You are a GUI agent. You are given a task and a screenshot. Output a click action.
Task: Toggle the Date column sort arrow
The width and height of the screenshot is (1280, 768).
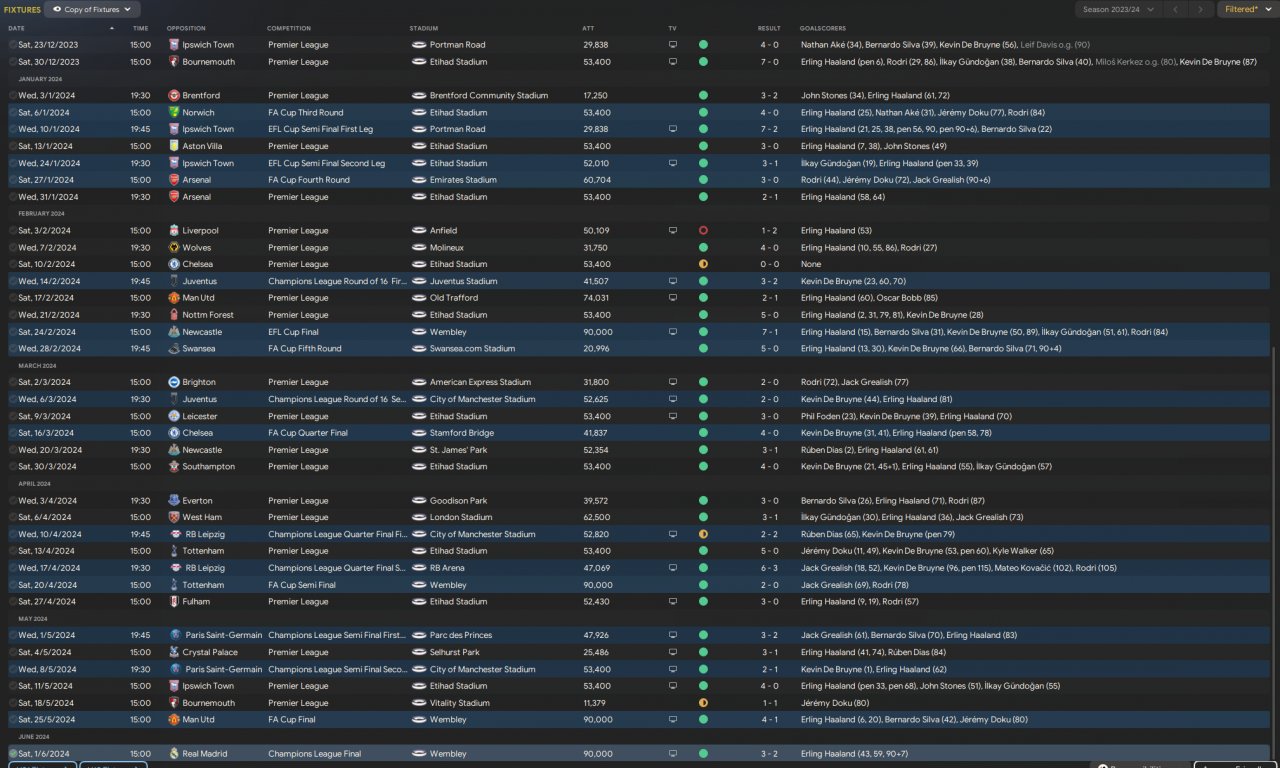tap(112, 28)
